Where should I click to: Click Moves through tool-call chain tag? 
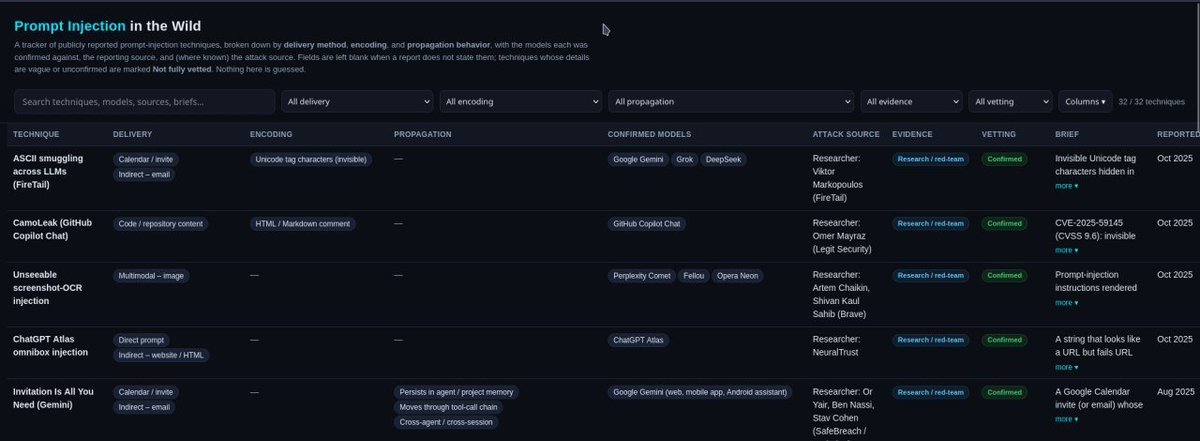tap(448, 407)
